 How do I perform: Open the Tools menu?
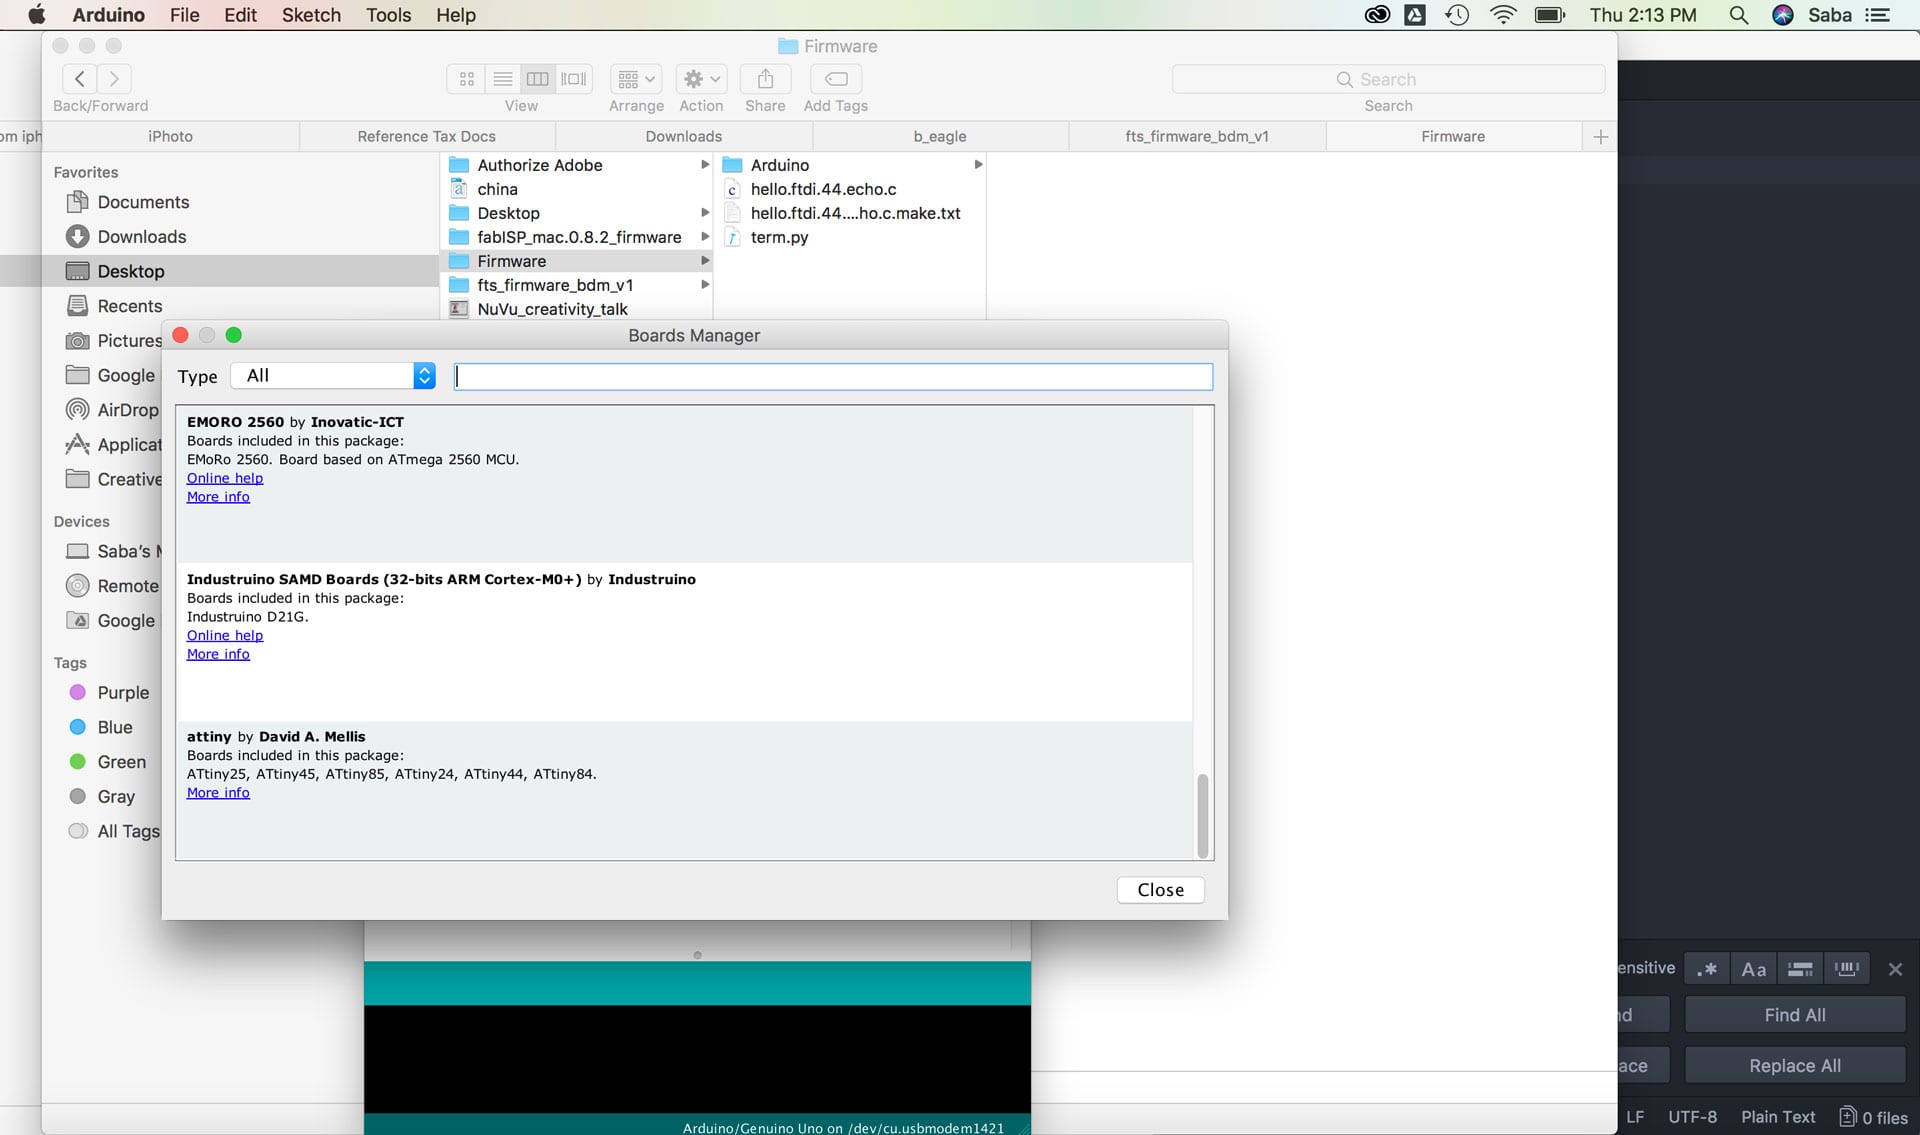click(388, 15)
